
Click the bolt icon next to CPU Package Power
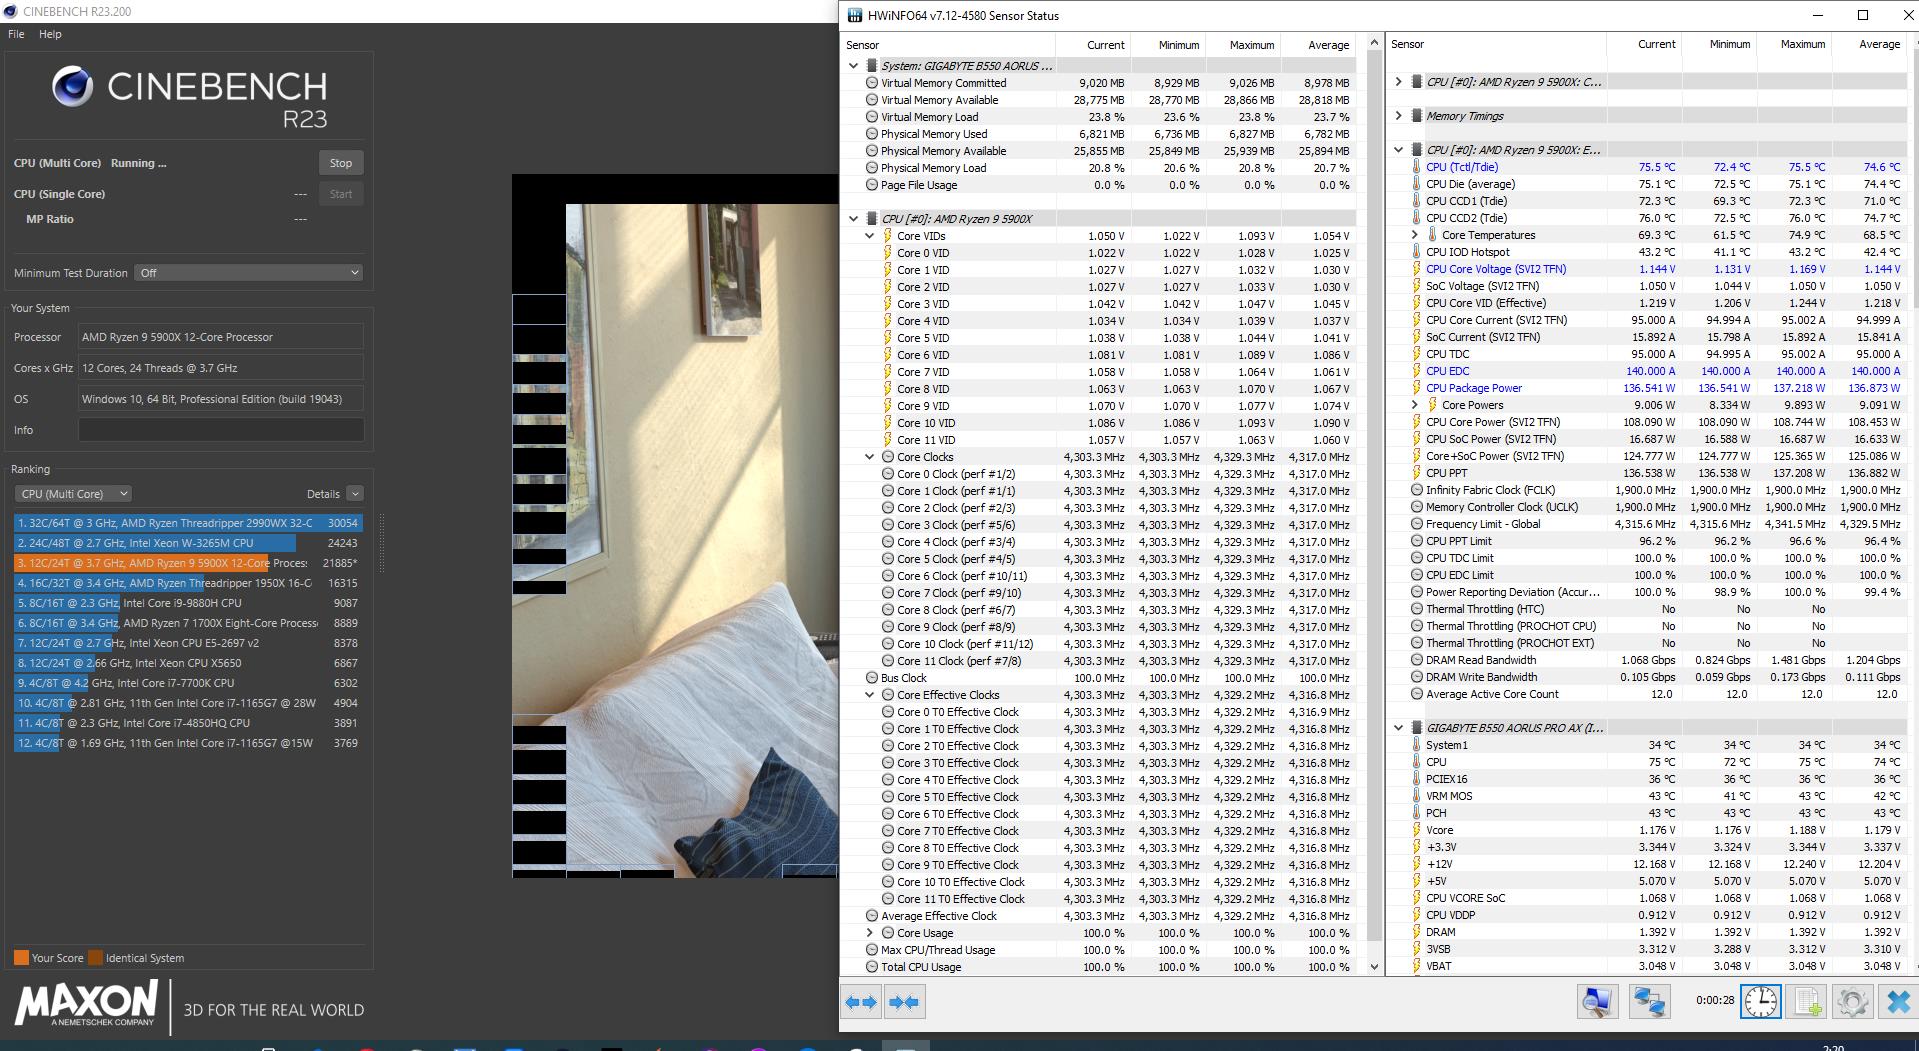[x=1416, y=388]
